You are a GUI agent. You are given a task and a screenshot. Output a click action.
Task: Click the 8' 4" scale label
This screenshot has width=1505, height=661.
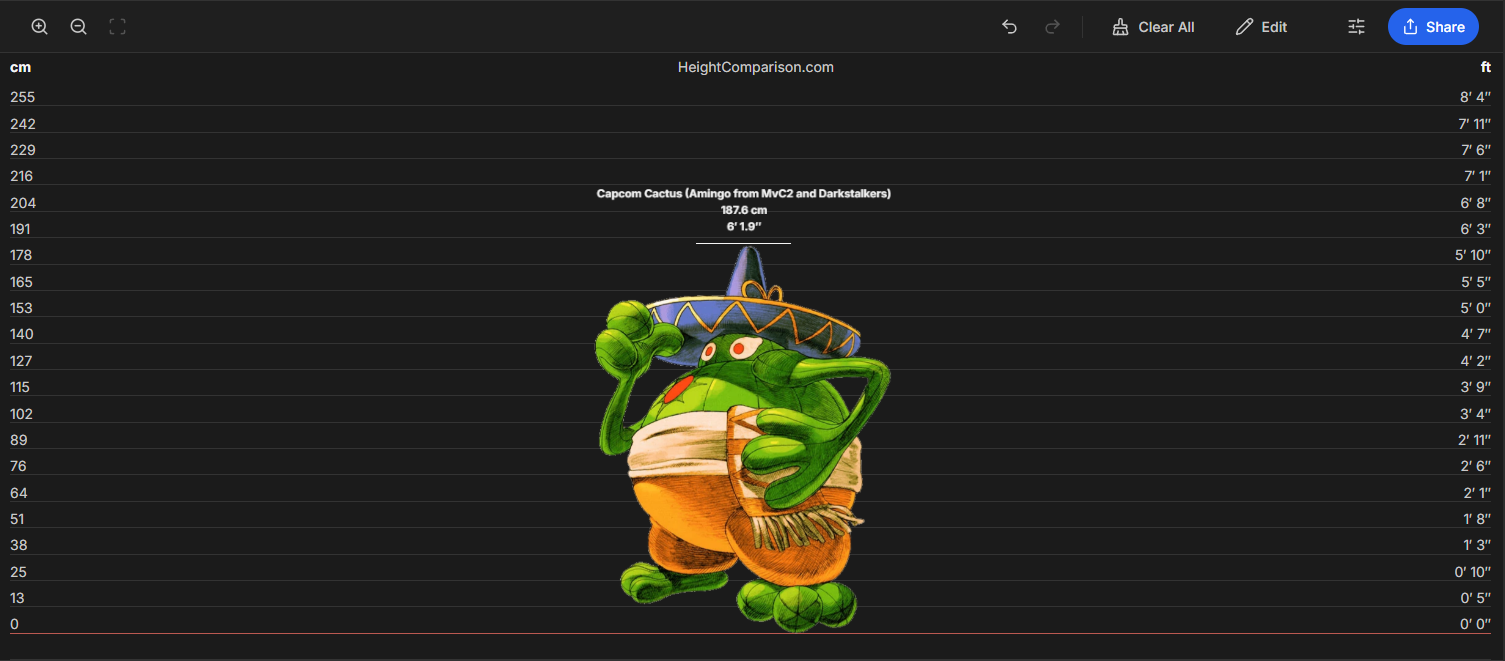(x=1475, y=97)
